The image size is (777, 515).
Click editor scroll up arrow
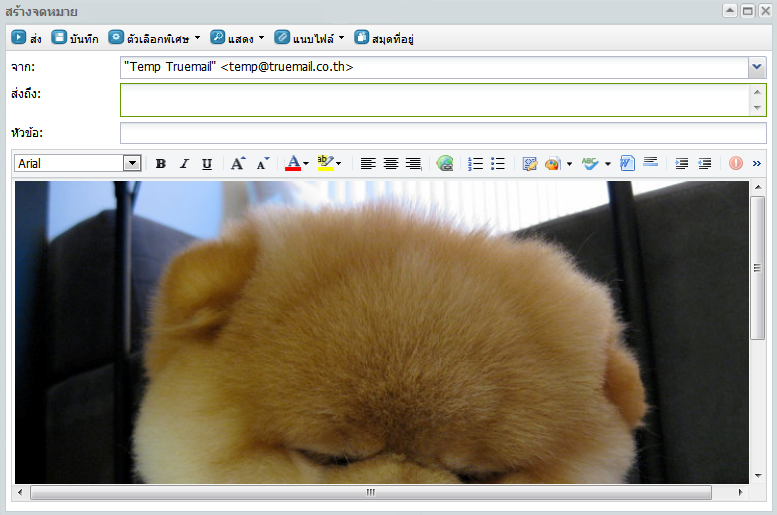coord(758,187)
